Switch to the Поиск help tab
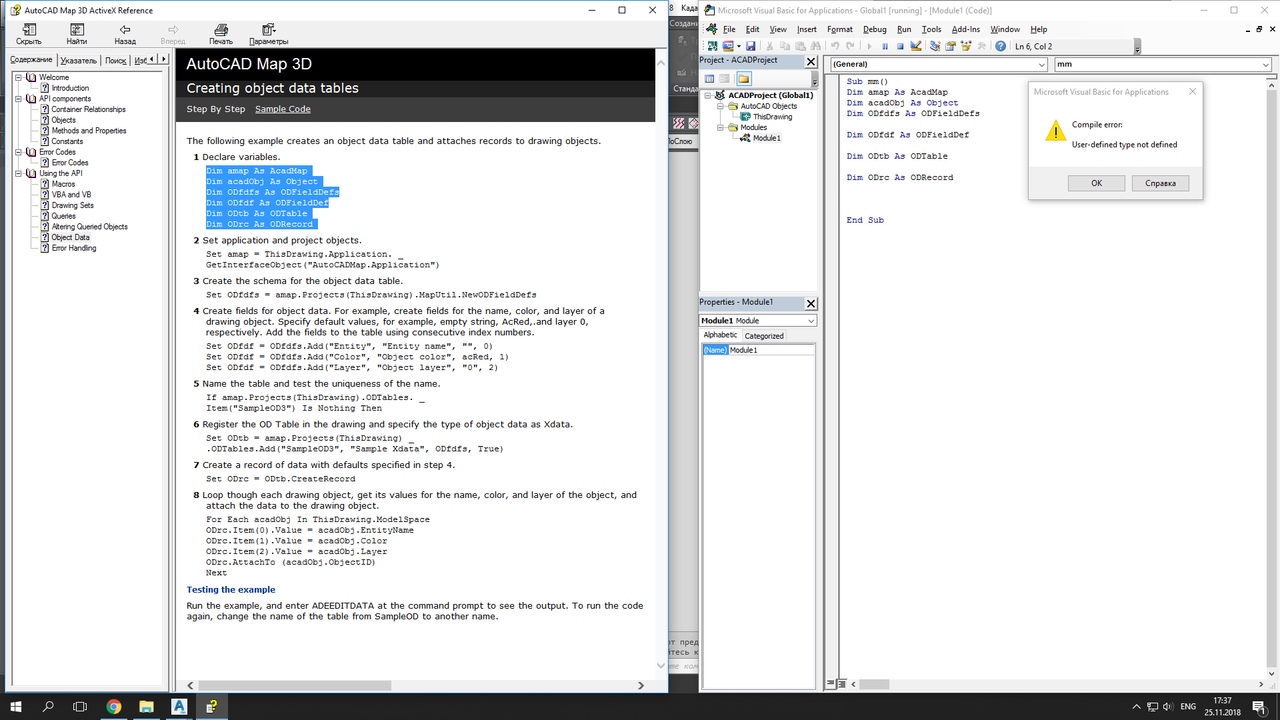 point(116,60)
